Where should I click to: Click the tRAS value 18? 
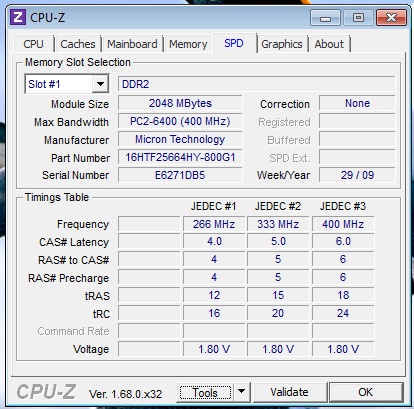[343, 295]
